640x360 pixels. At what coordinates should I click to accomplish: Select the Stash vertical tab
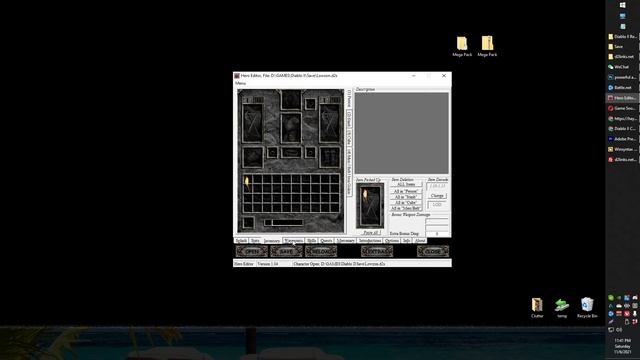click(349, 120)
